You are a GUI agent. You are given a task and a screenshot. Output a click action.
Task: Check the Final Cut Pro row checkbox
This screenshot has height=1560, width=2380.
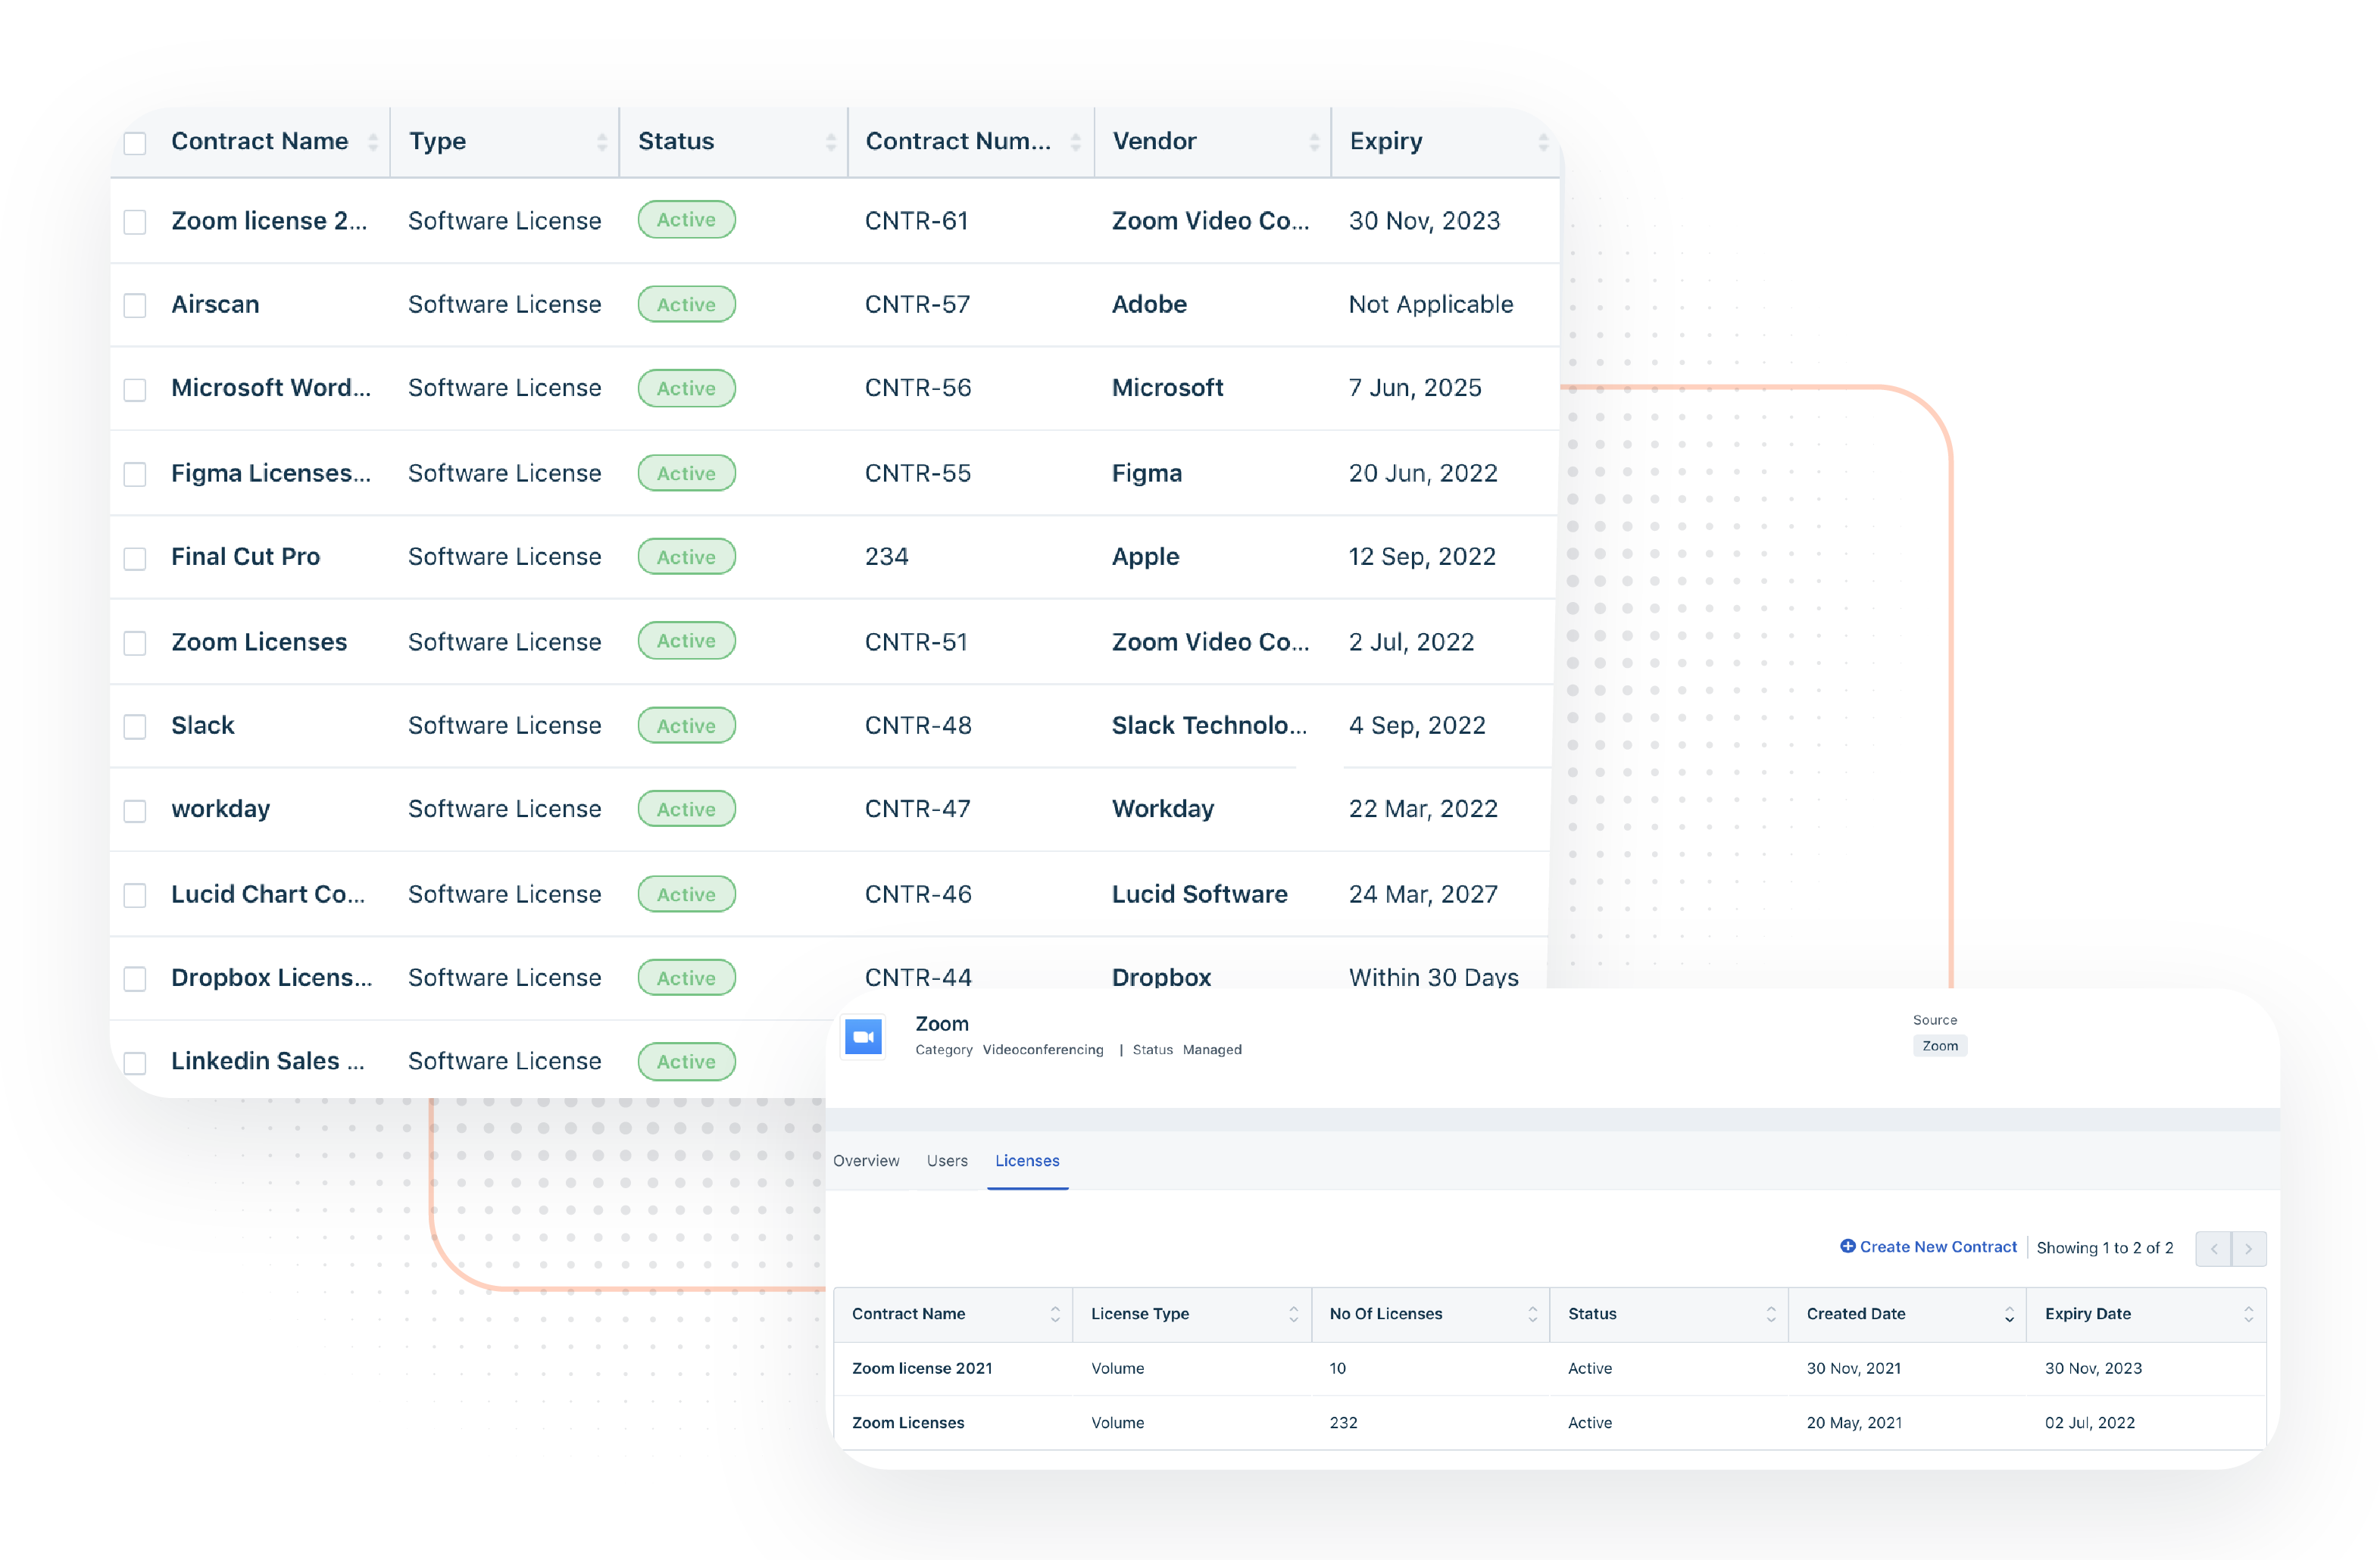[x=135, y=558]
